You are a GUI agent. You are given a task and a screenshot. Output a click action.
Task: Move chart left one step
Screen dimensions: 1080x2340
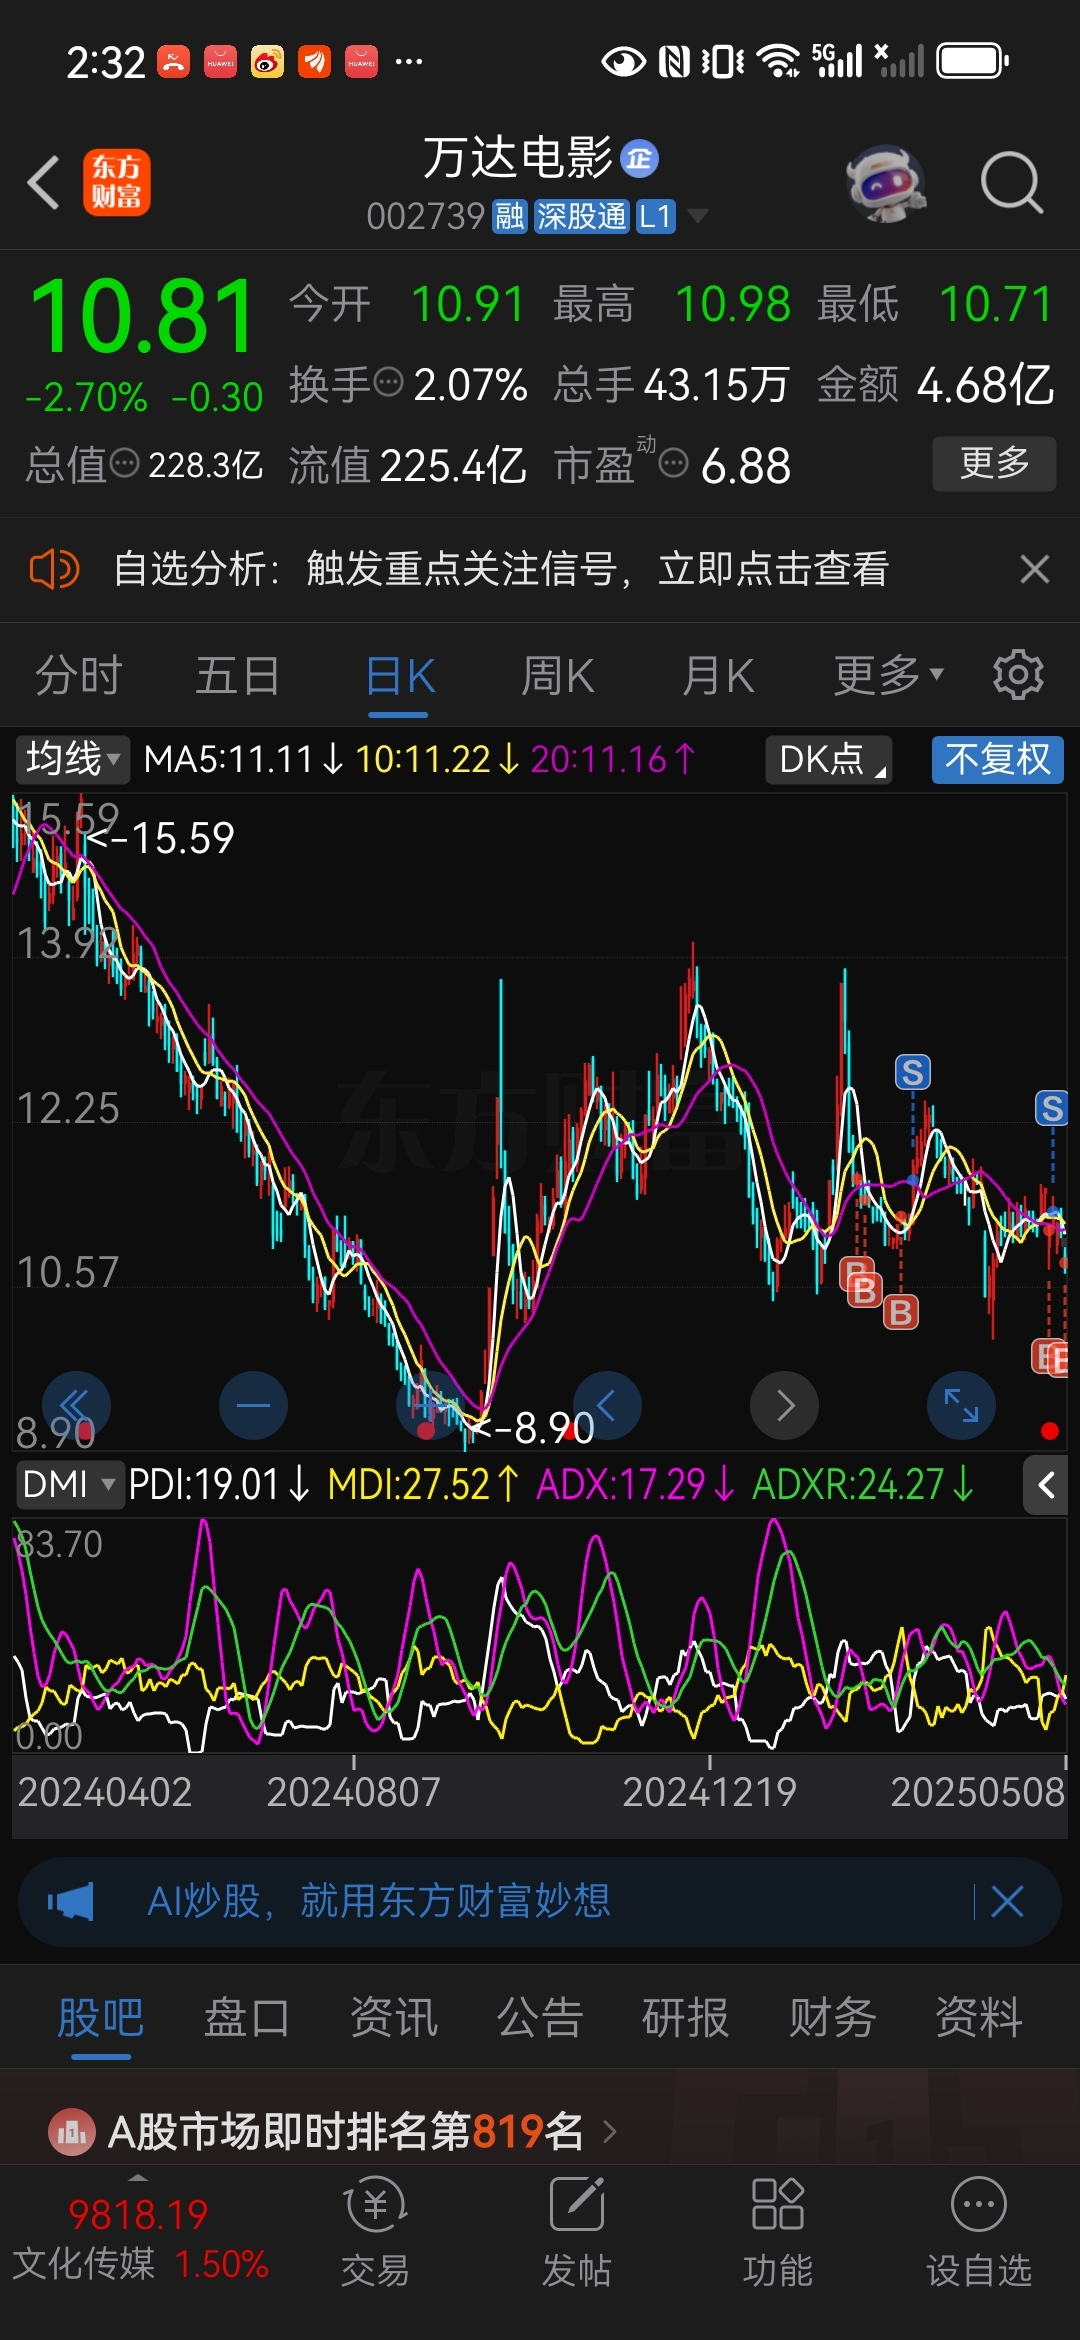tap(607, 1405)
